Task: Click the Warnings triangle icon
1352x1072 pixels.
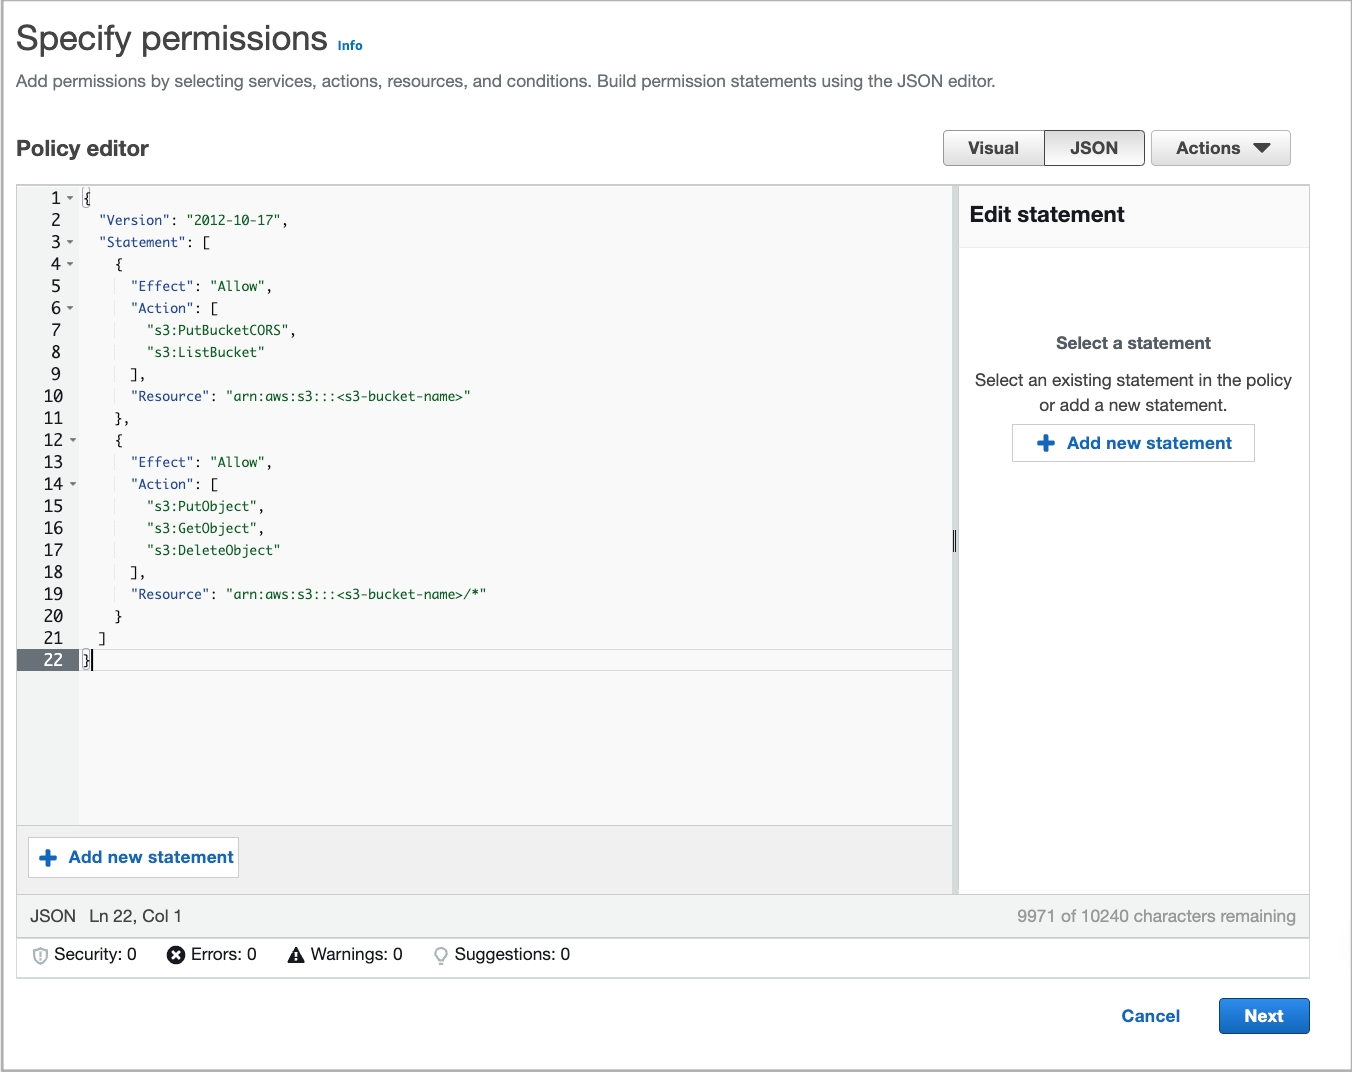Action: pos(295,955)
